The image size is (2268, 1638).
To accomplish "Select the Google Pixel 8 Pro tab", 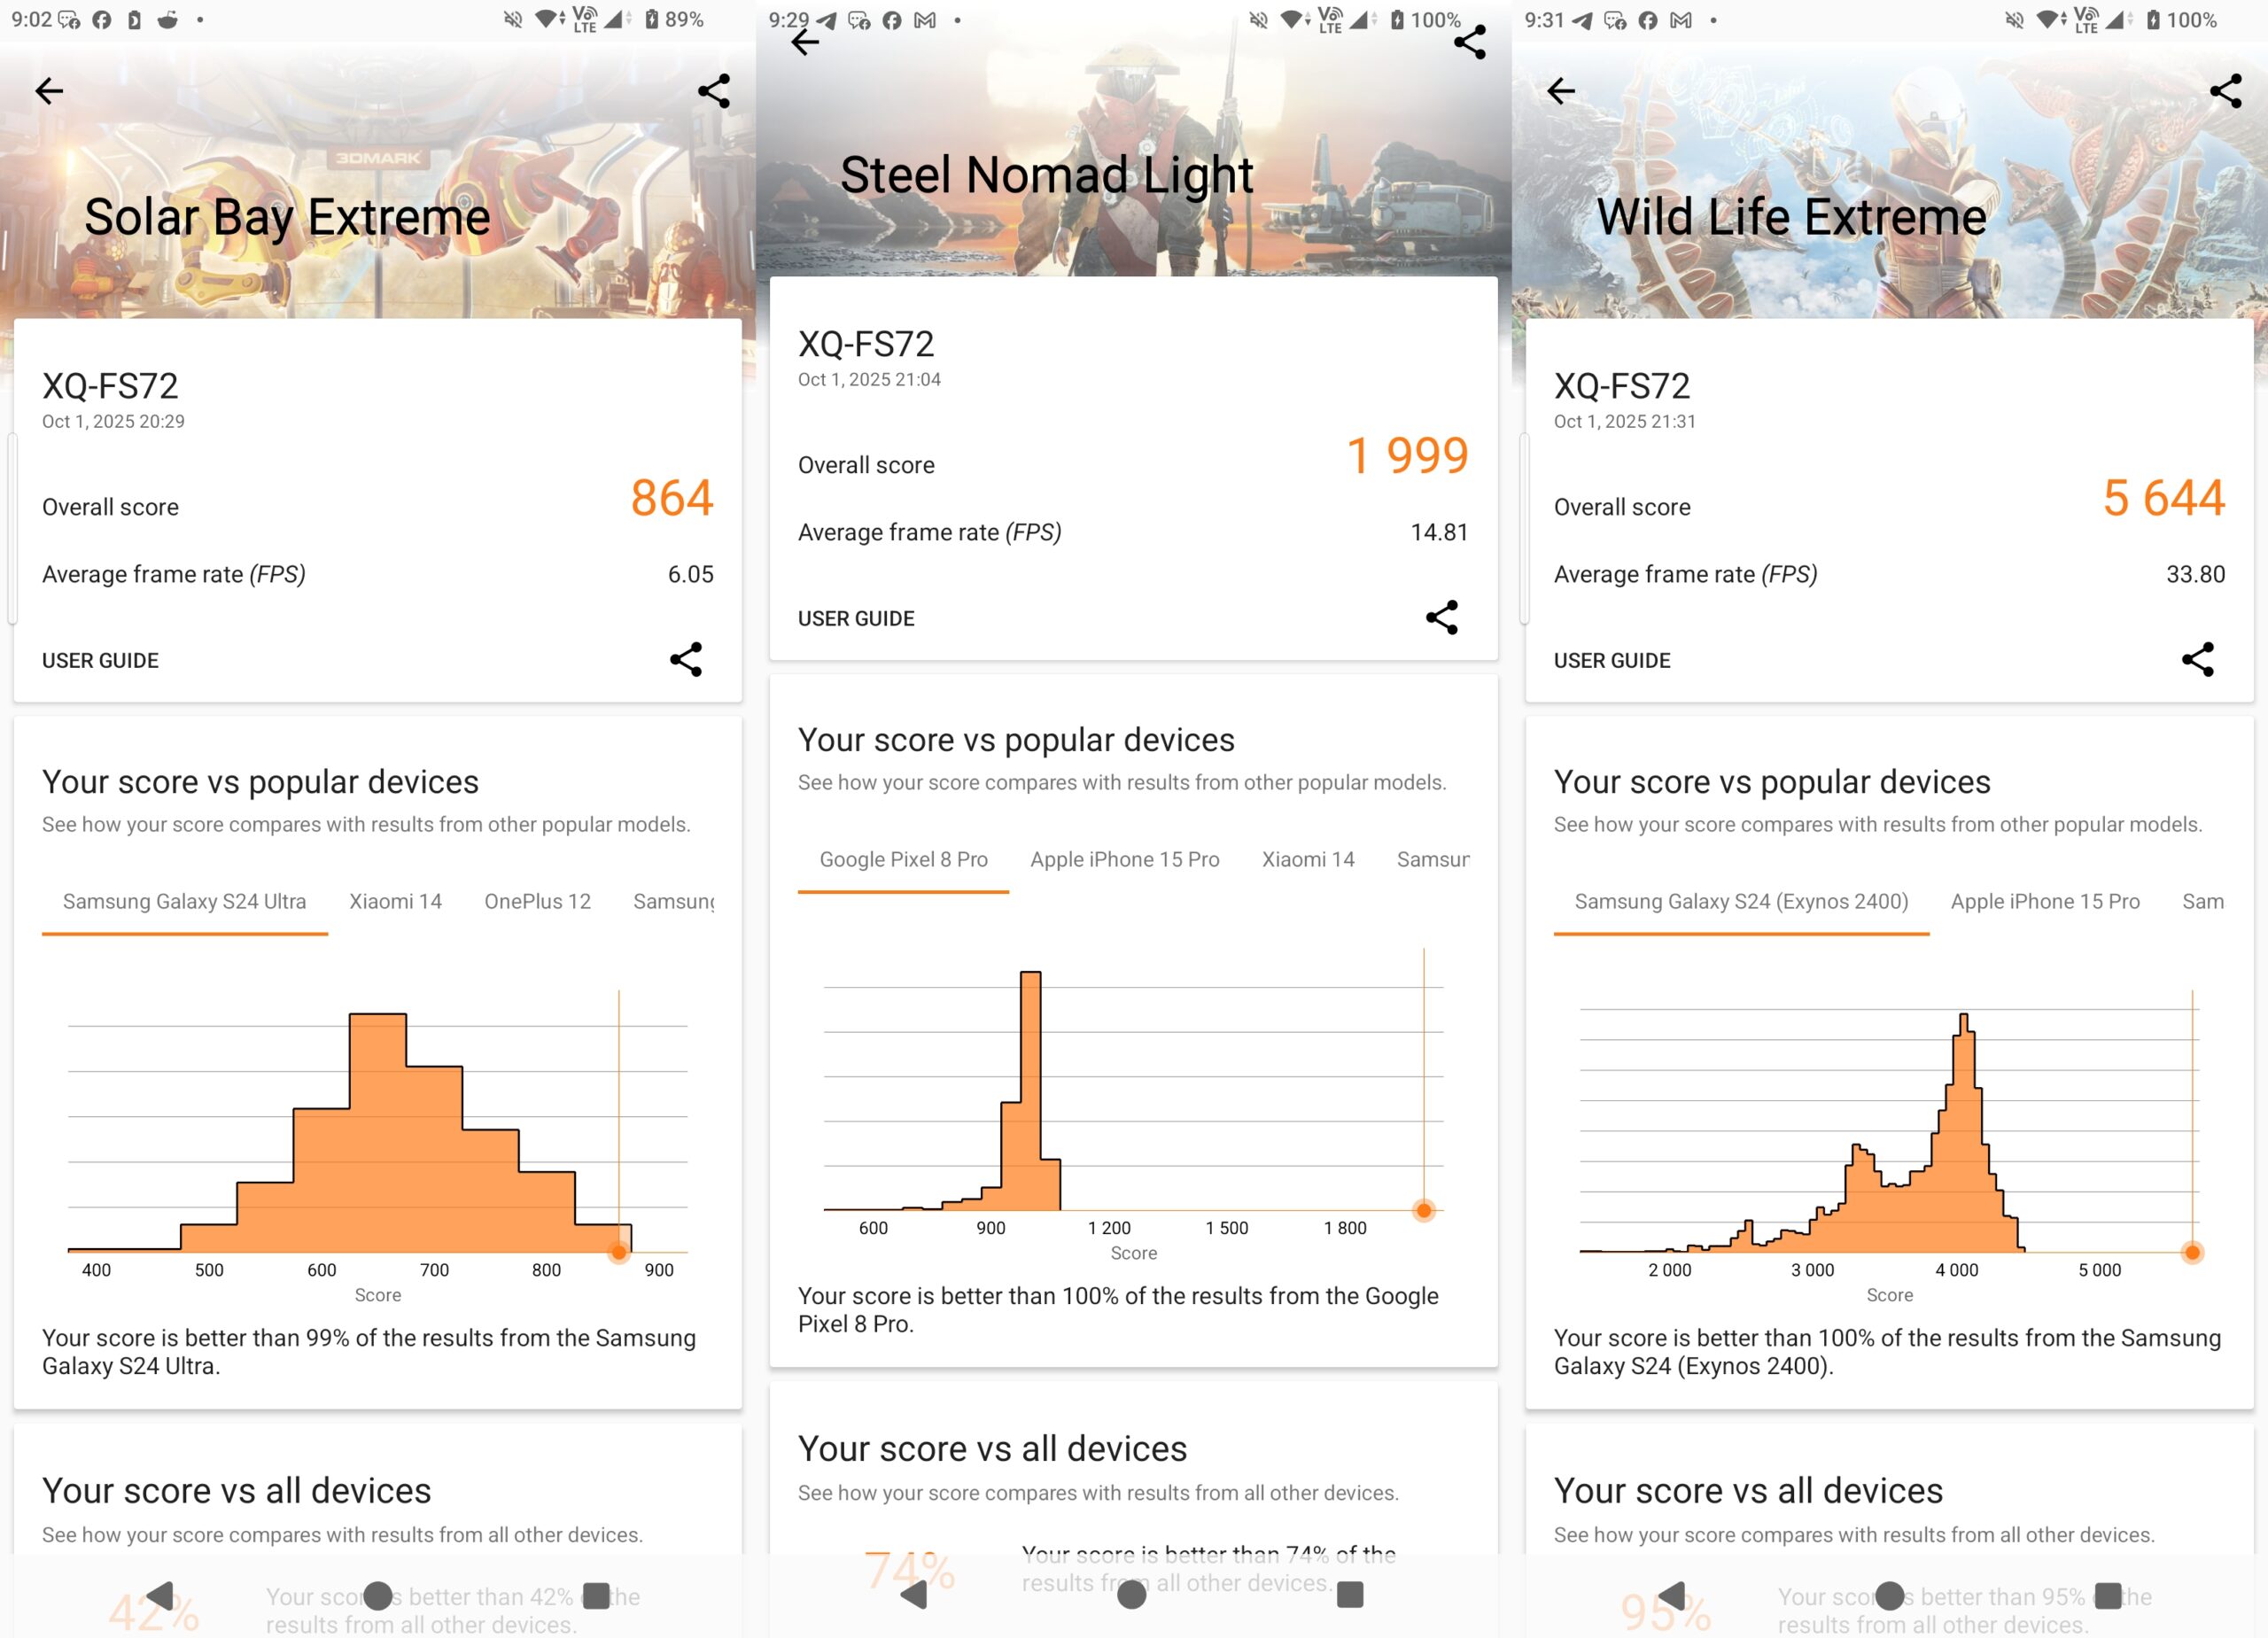I will (903, 859).
